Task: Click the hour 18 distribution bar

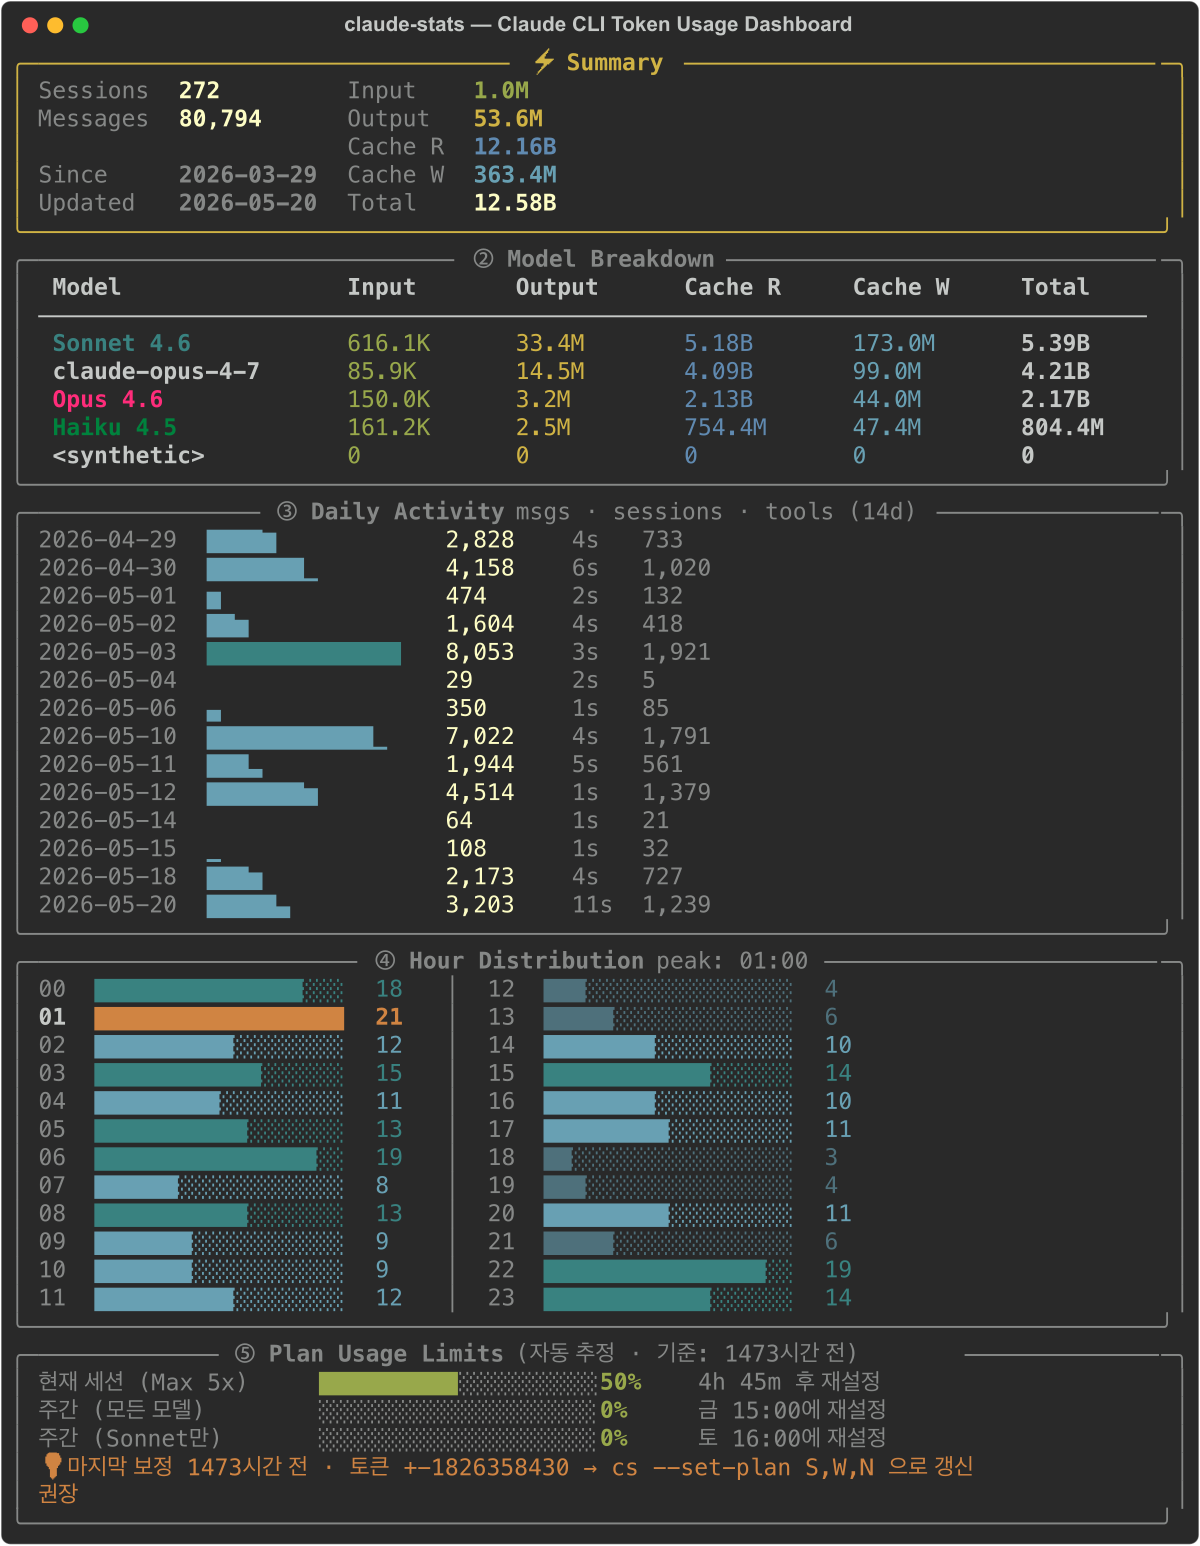Action: pos(668,1158)
